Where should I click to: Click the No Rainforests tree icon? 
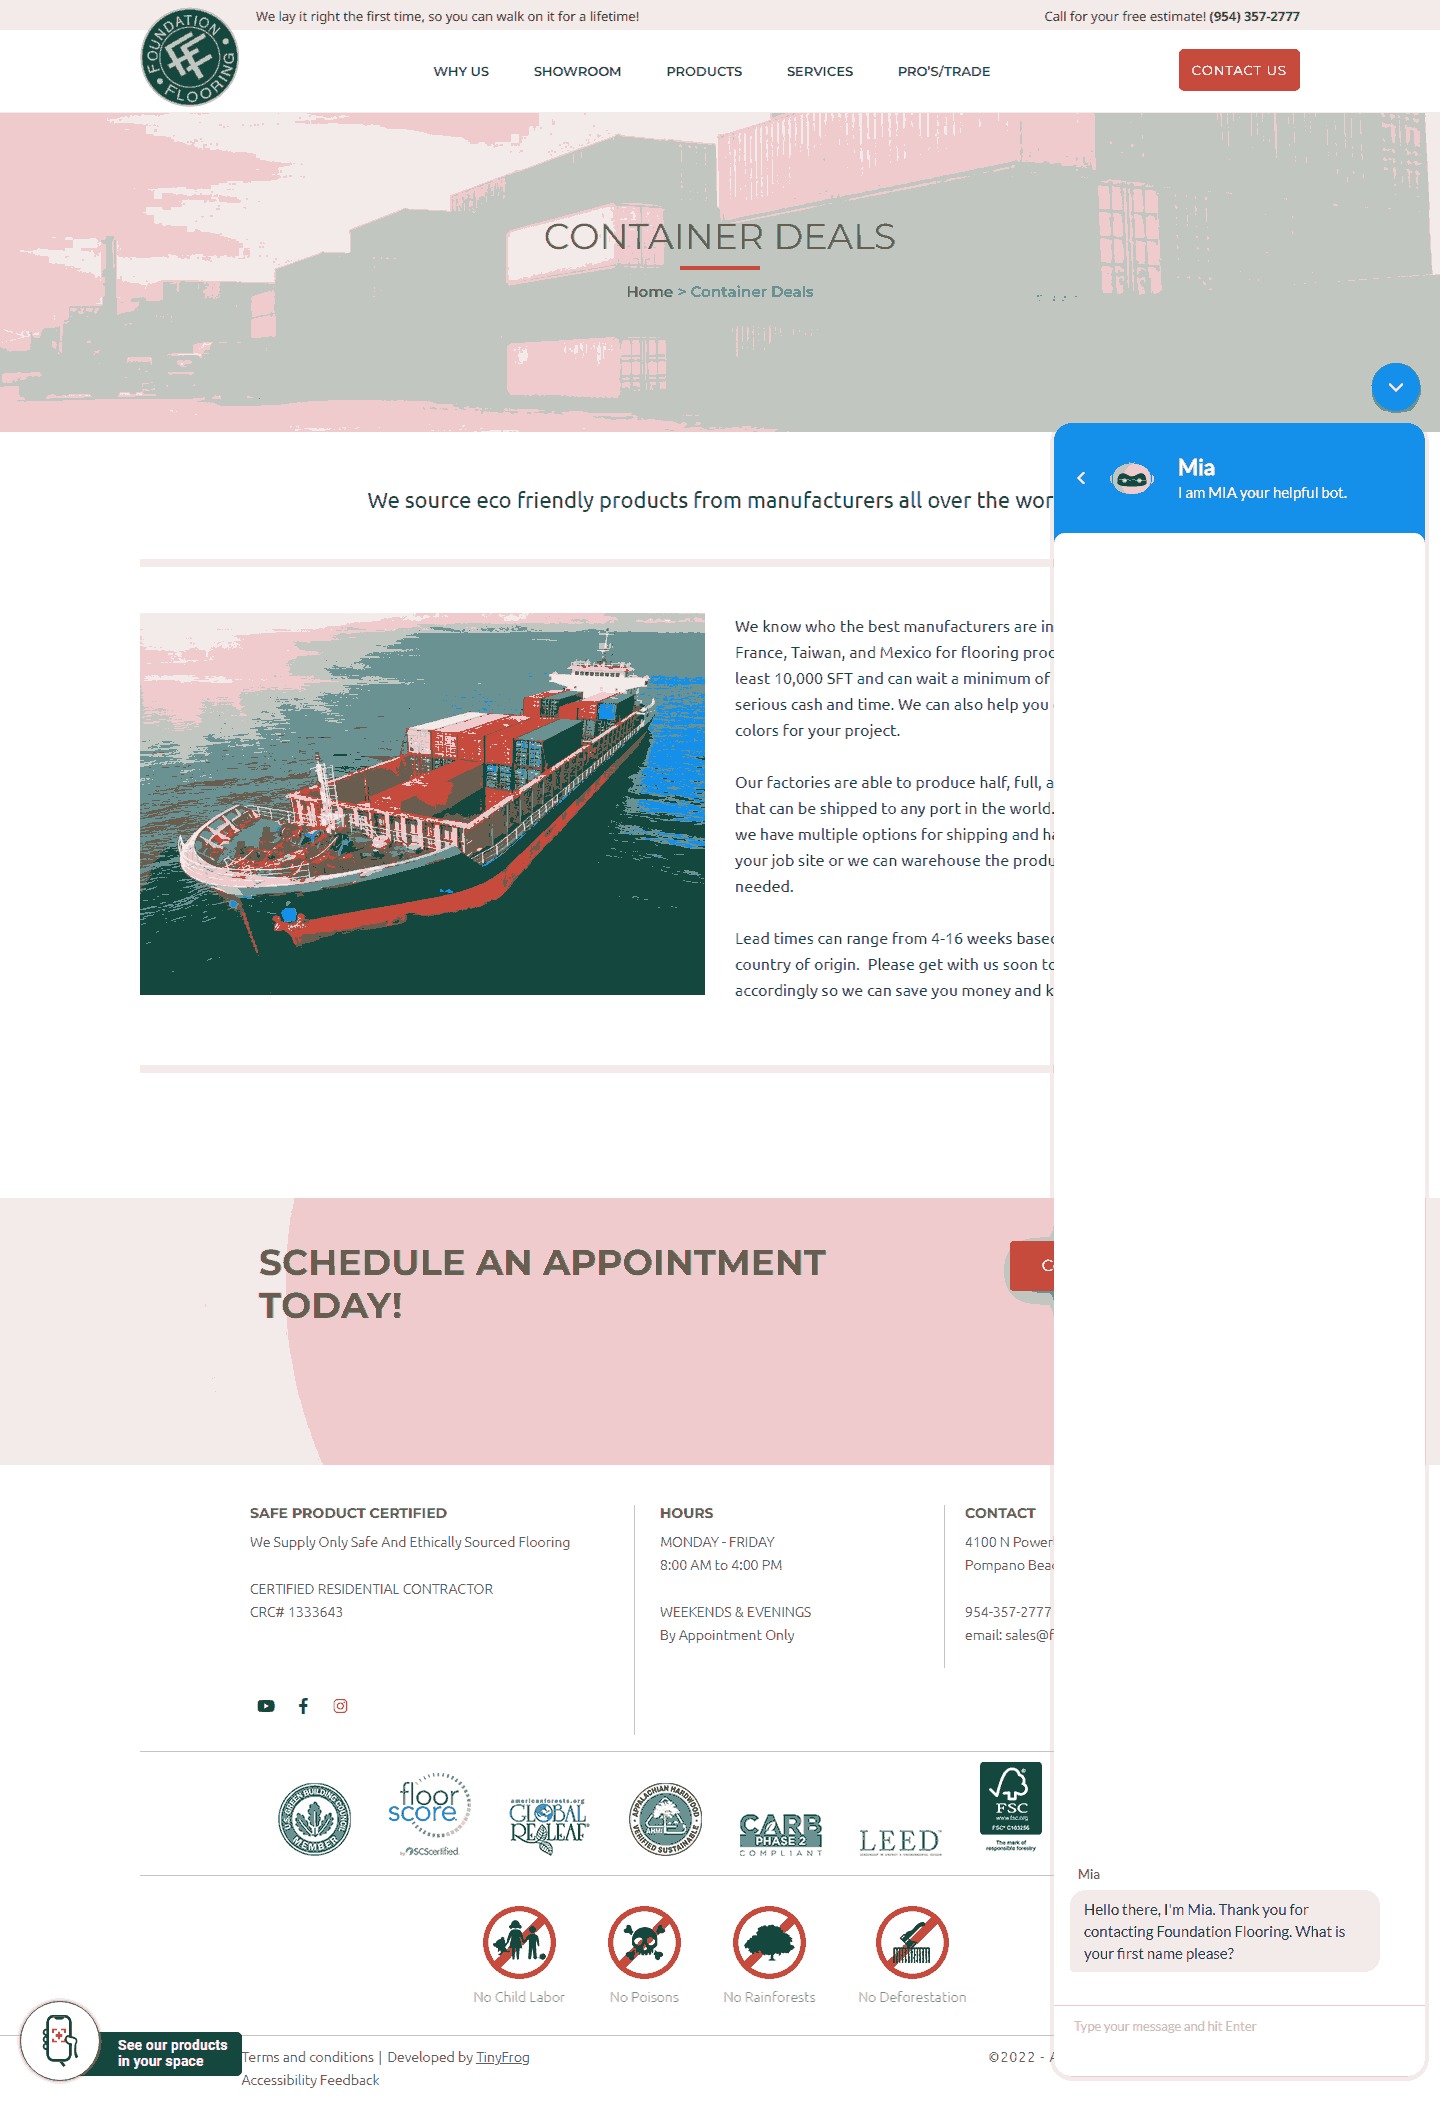click(769, 1942)
